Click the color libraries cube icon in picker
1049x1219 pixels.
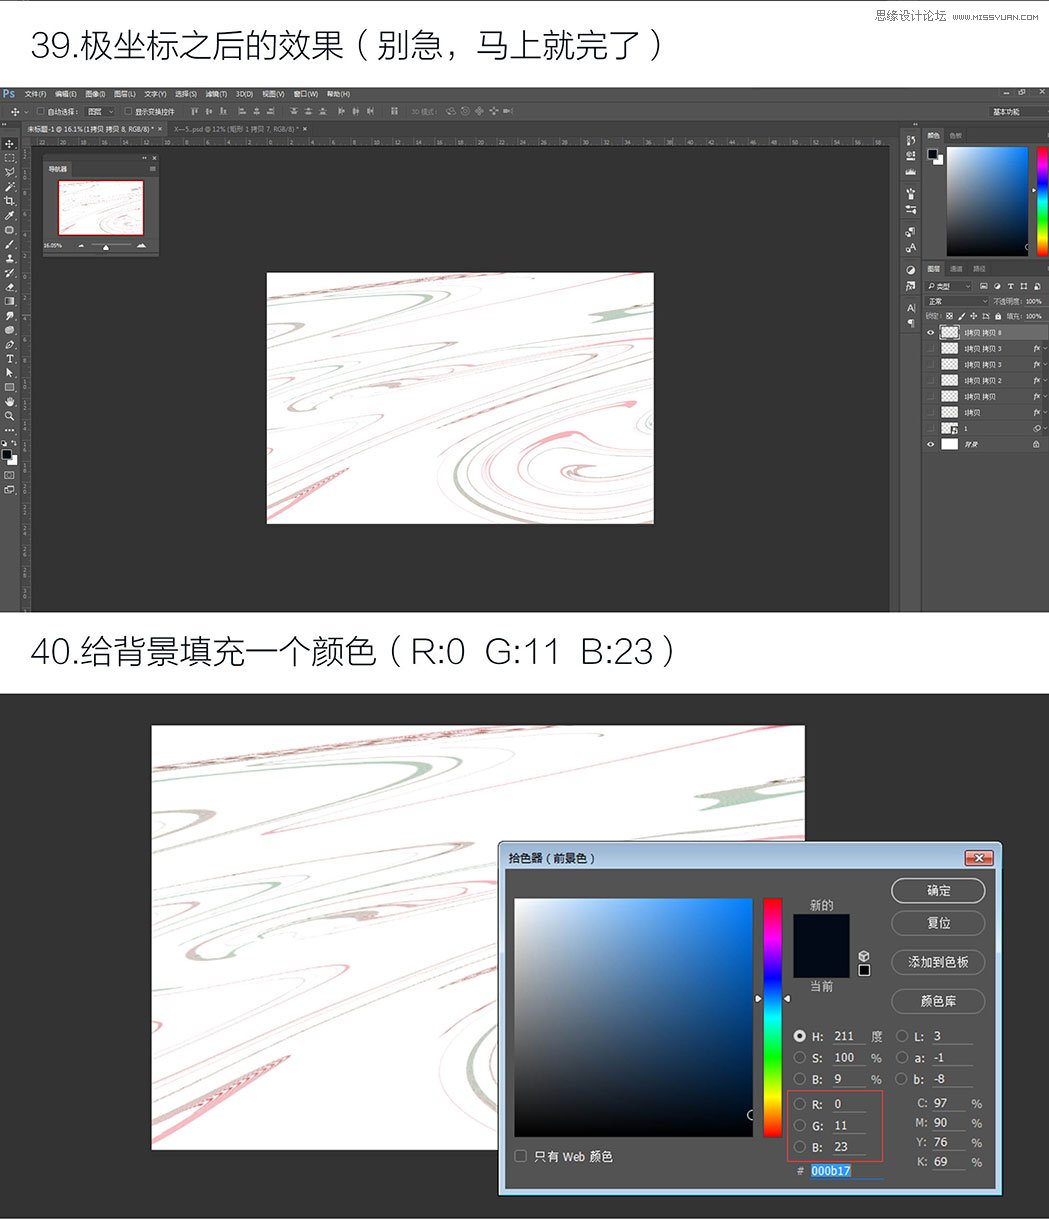(864, 956)
